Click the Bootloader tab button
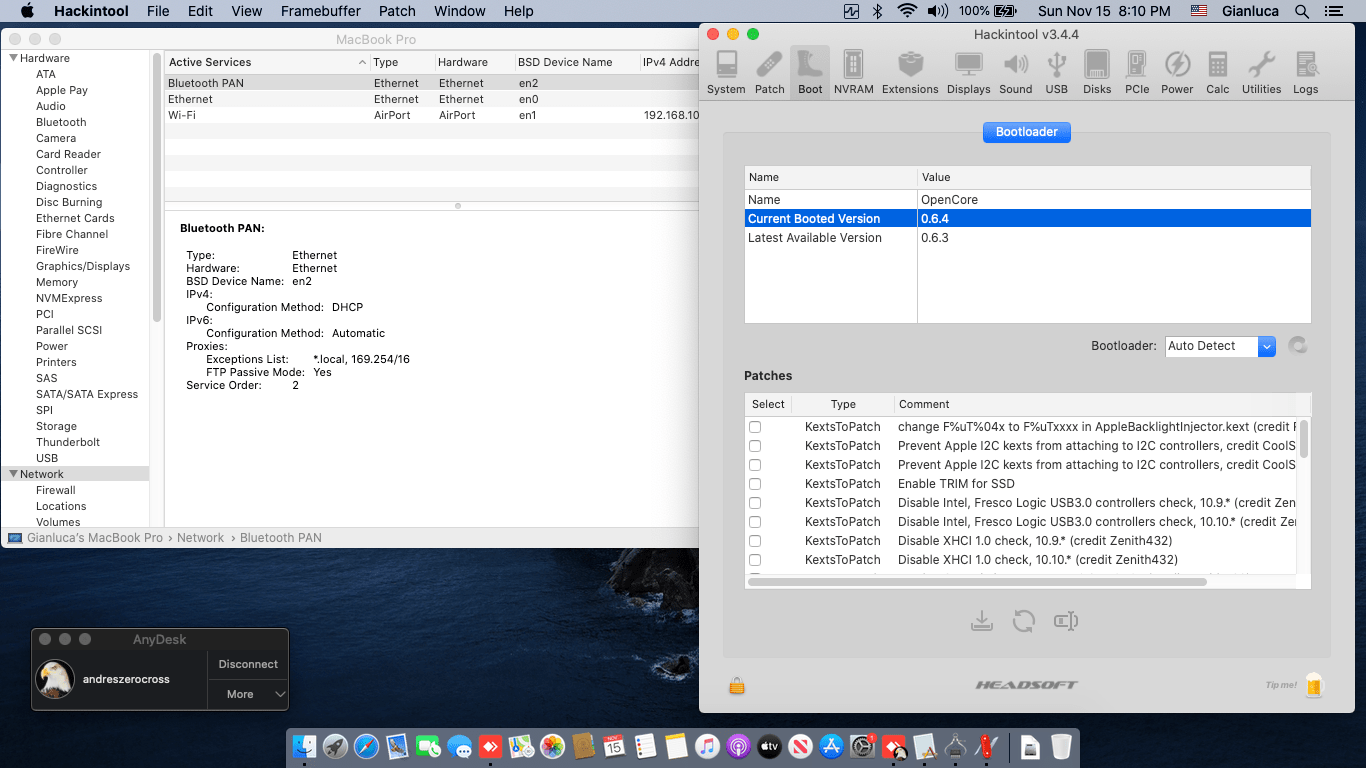The image size is (1366, 768). [x=1027, y=132]
